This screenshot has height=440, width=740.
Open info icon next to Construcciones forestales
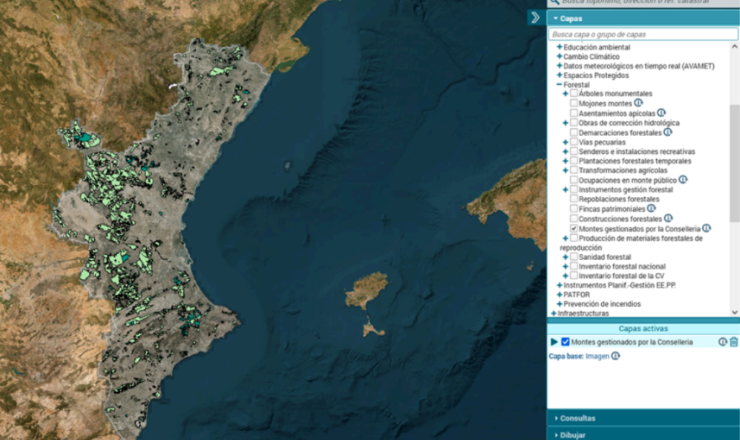[668, 218]
